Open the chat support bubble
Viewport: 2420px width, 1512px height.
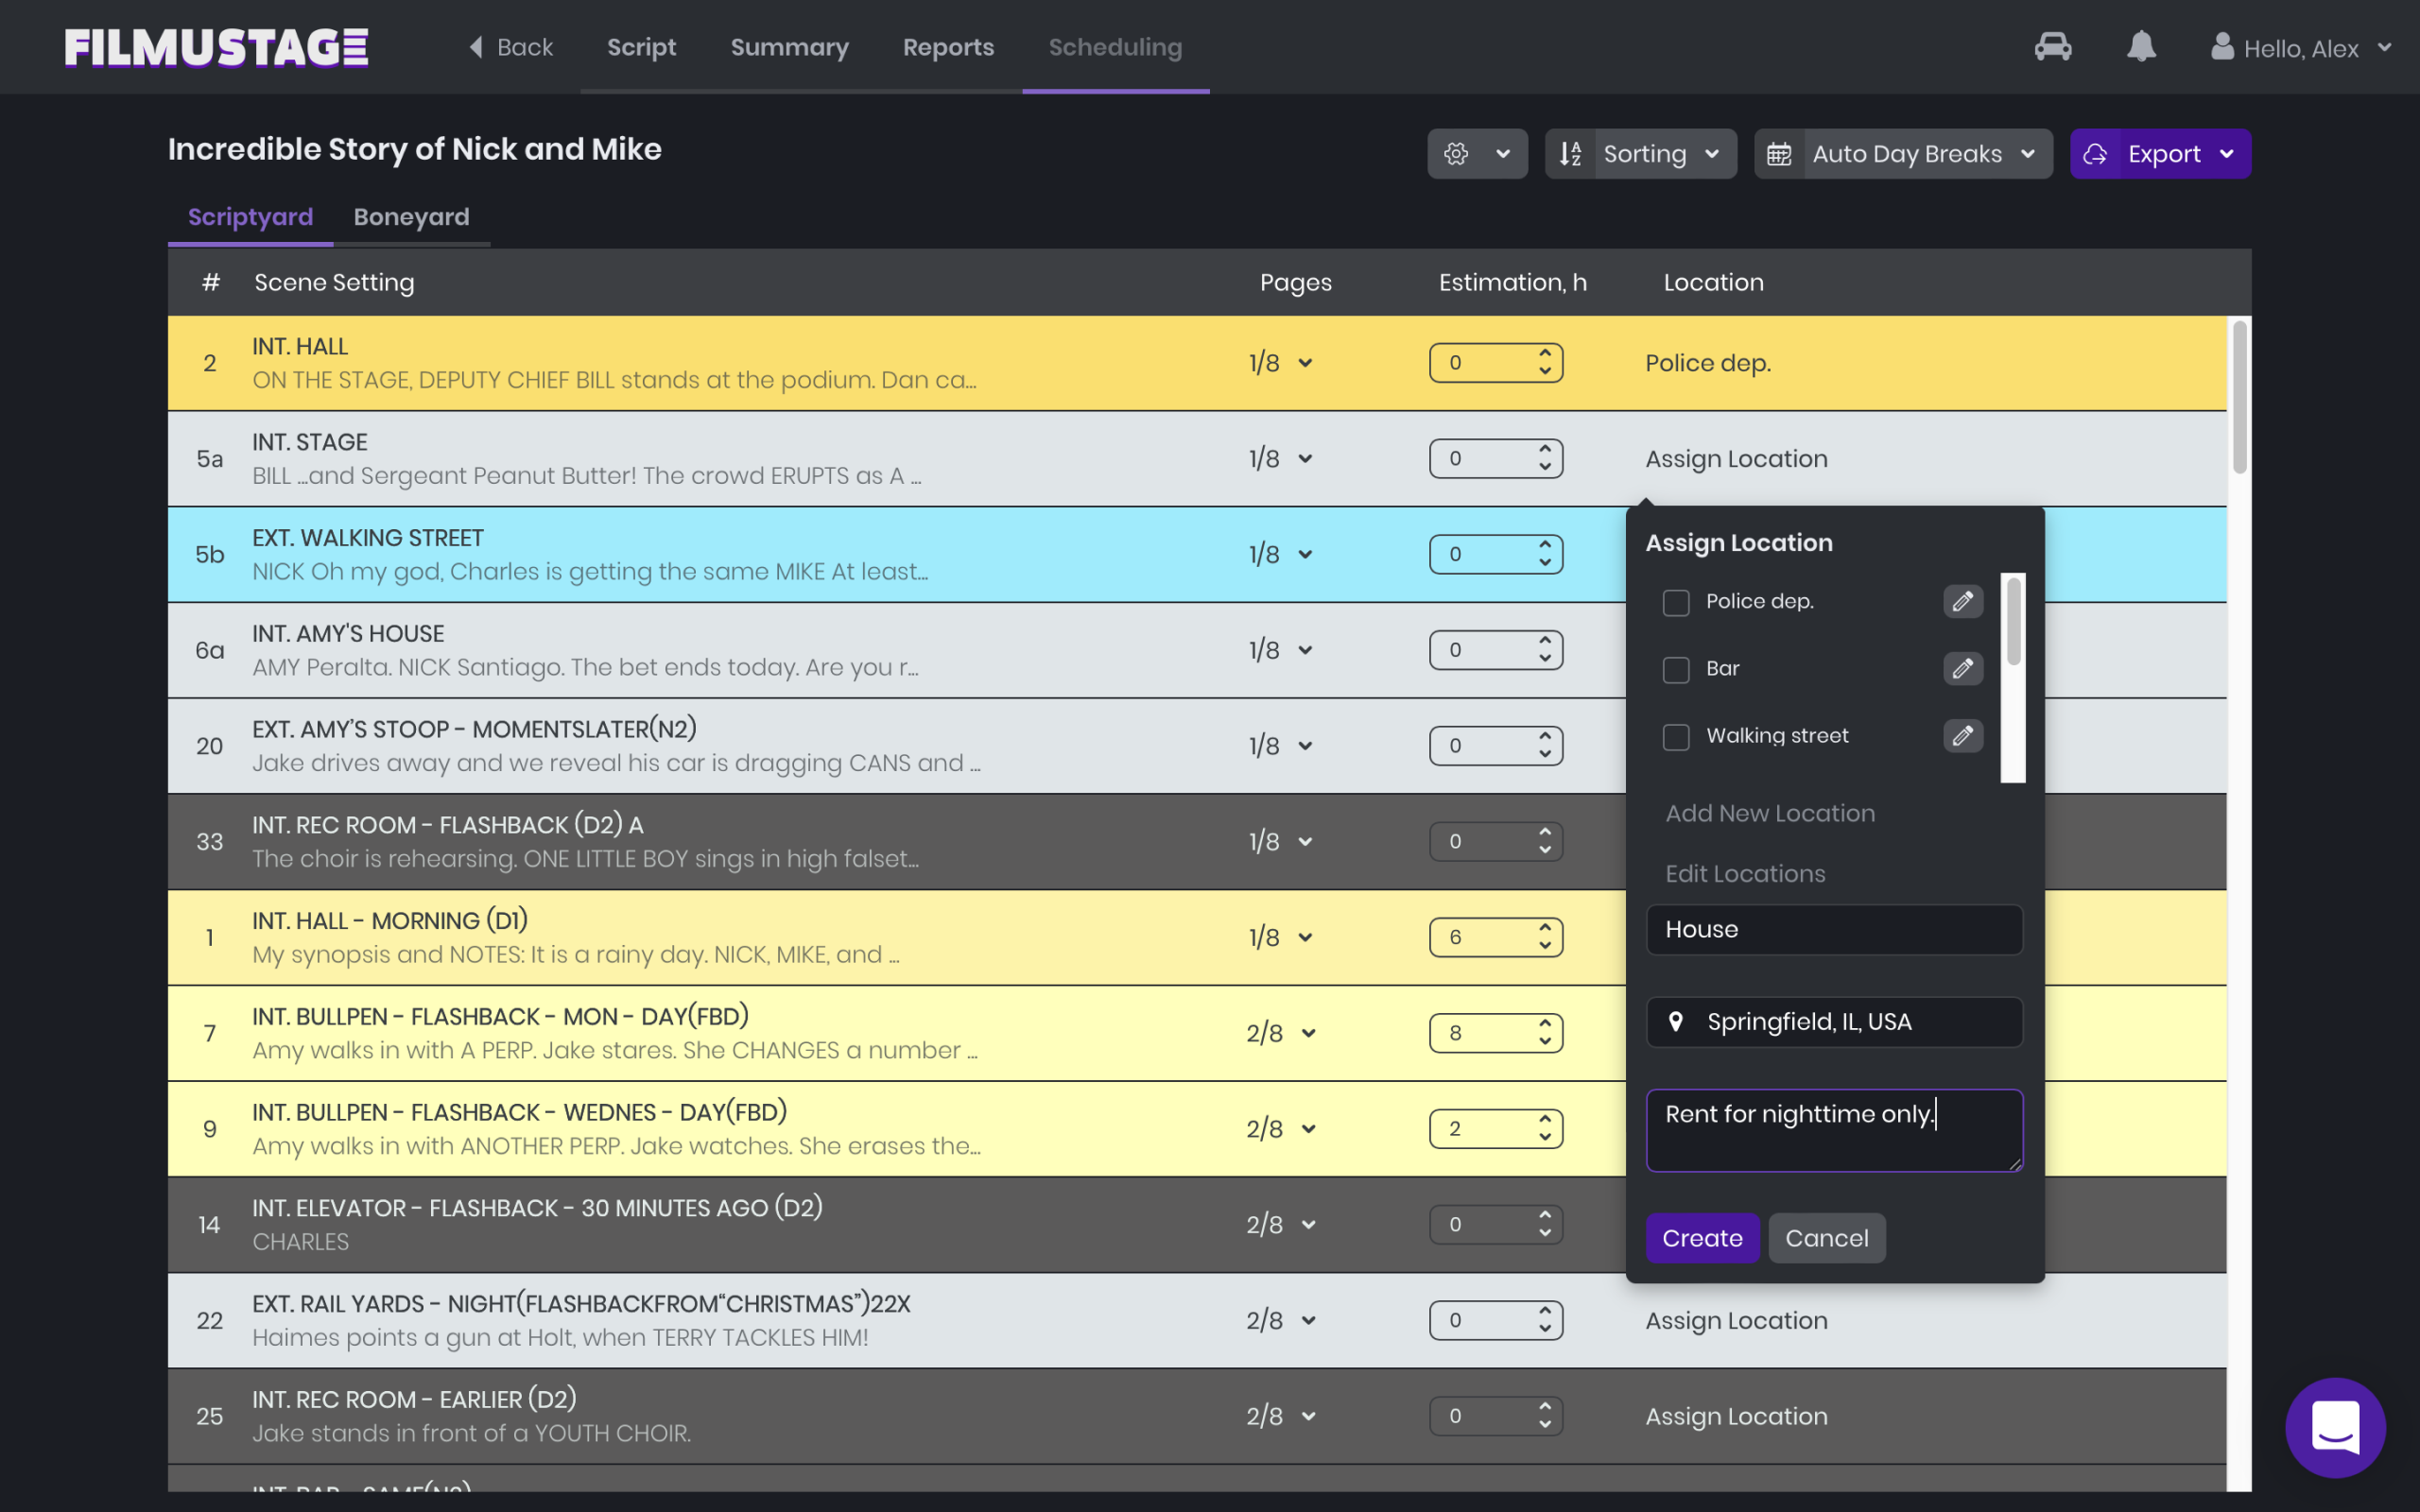(x=2334, y=1426)
